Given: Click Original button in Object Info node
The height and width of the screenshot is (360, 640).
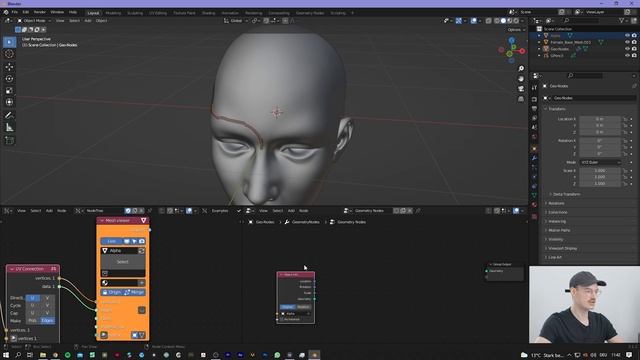Looking at the screenshot, I should [287, 307].
